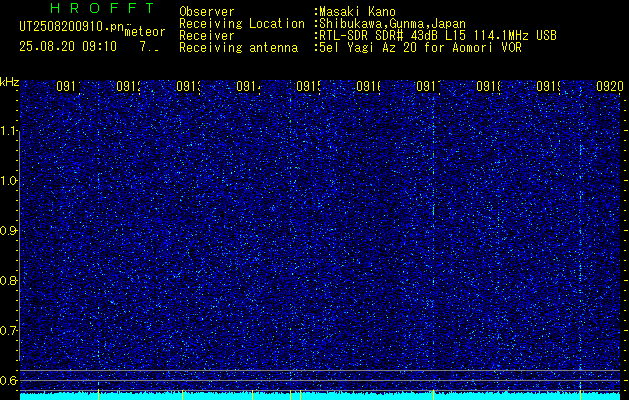Select the file name UT2508200910.pn
Image resolution: width=629 pixels, height=400 pixels.
[71, 27]
